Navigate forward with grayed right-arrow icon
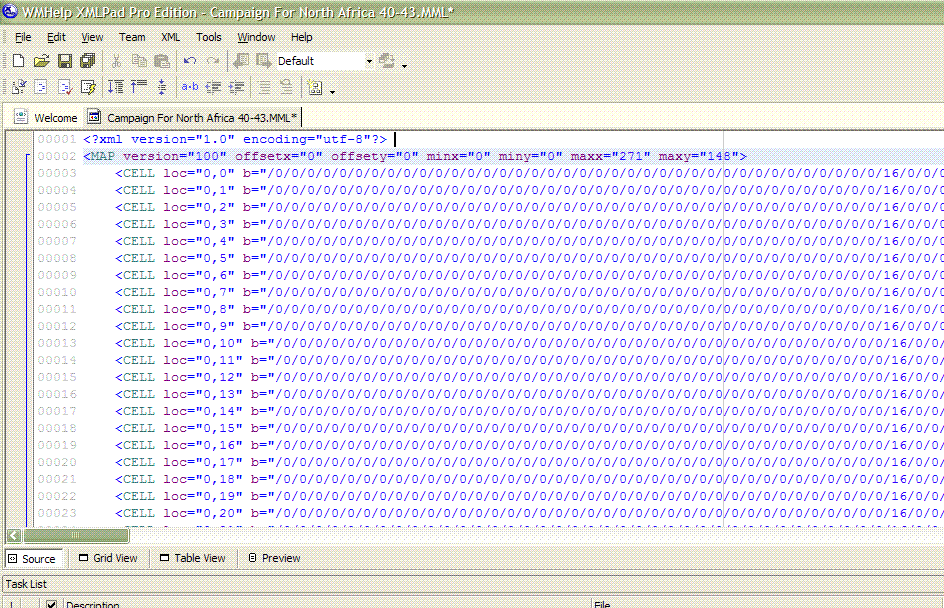944x608 pixels. click(x=264, y=61)
